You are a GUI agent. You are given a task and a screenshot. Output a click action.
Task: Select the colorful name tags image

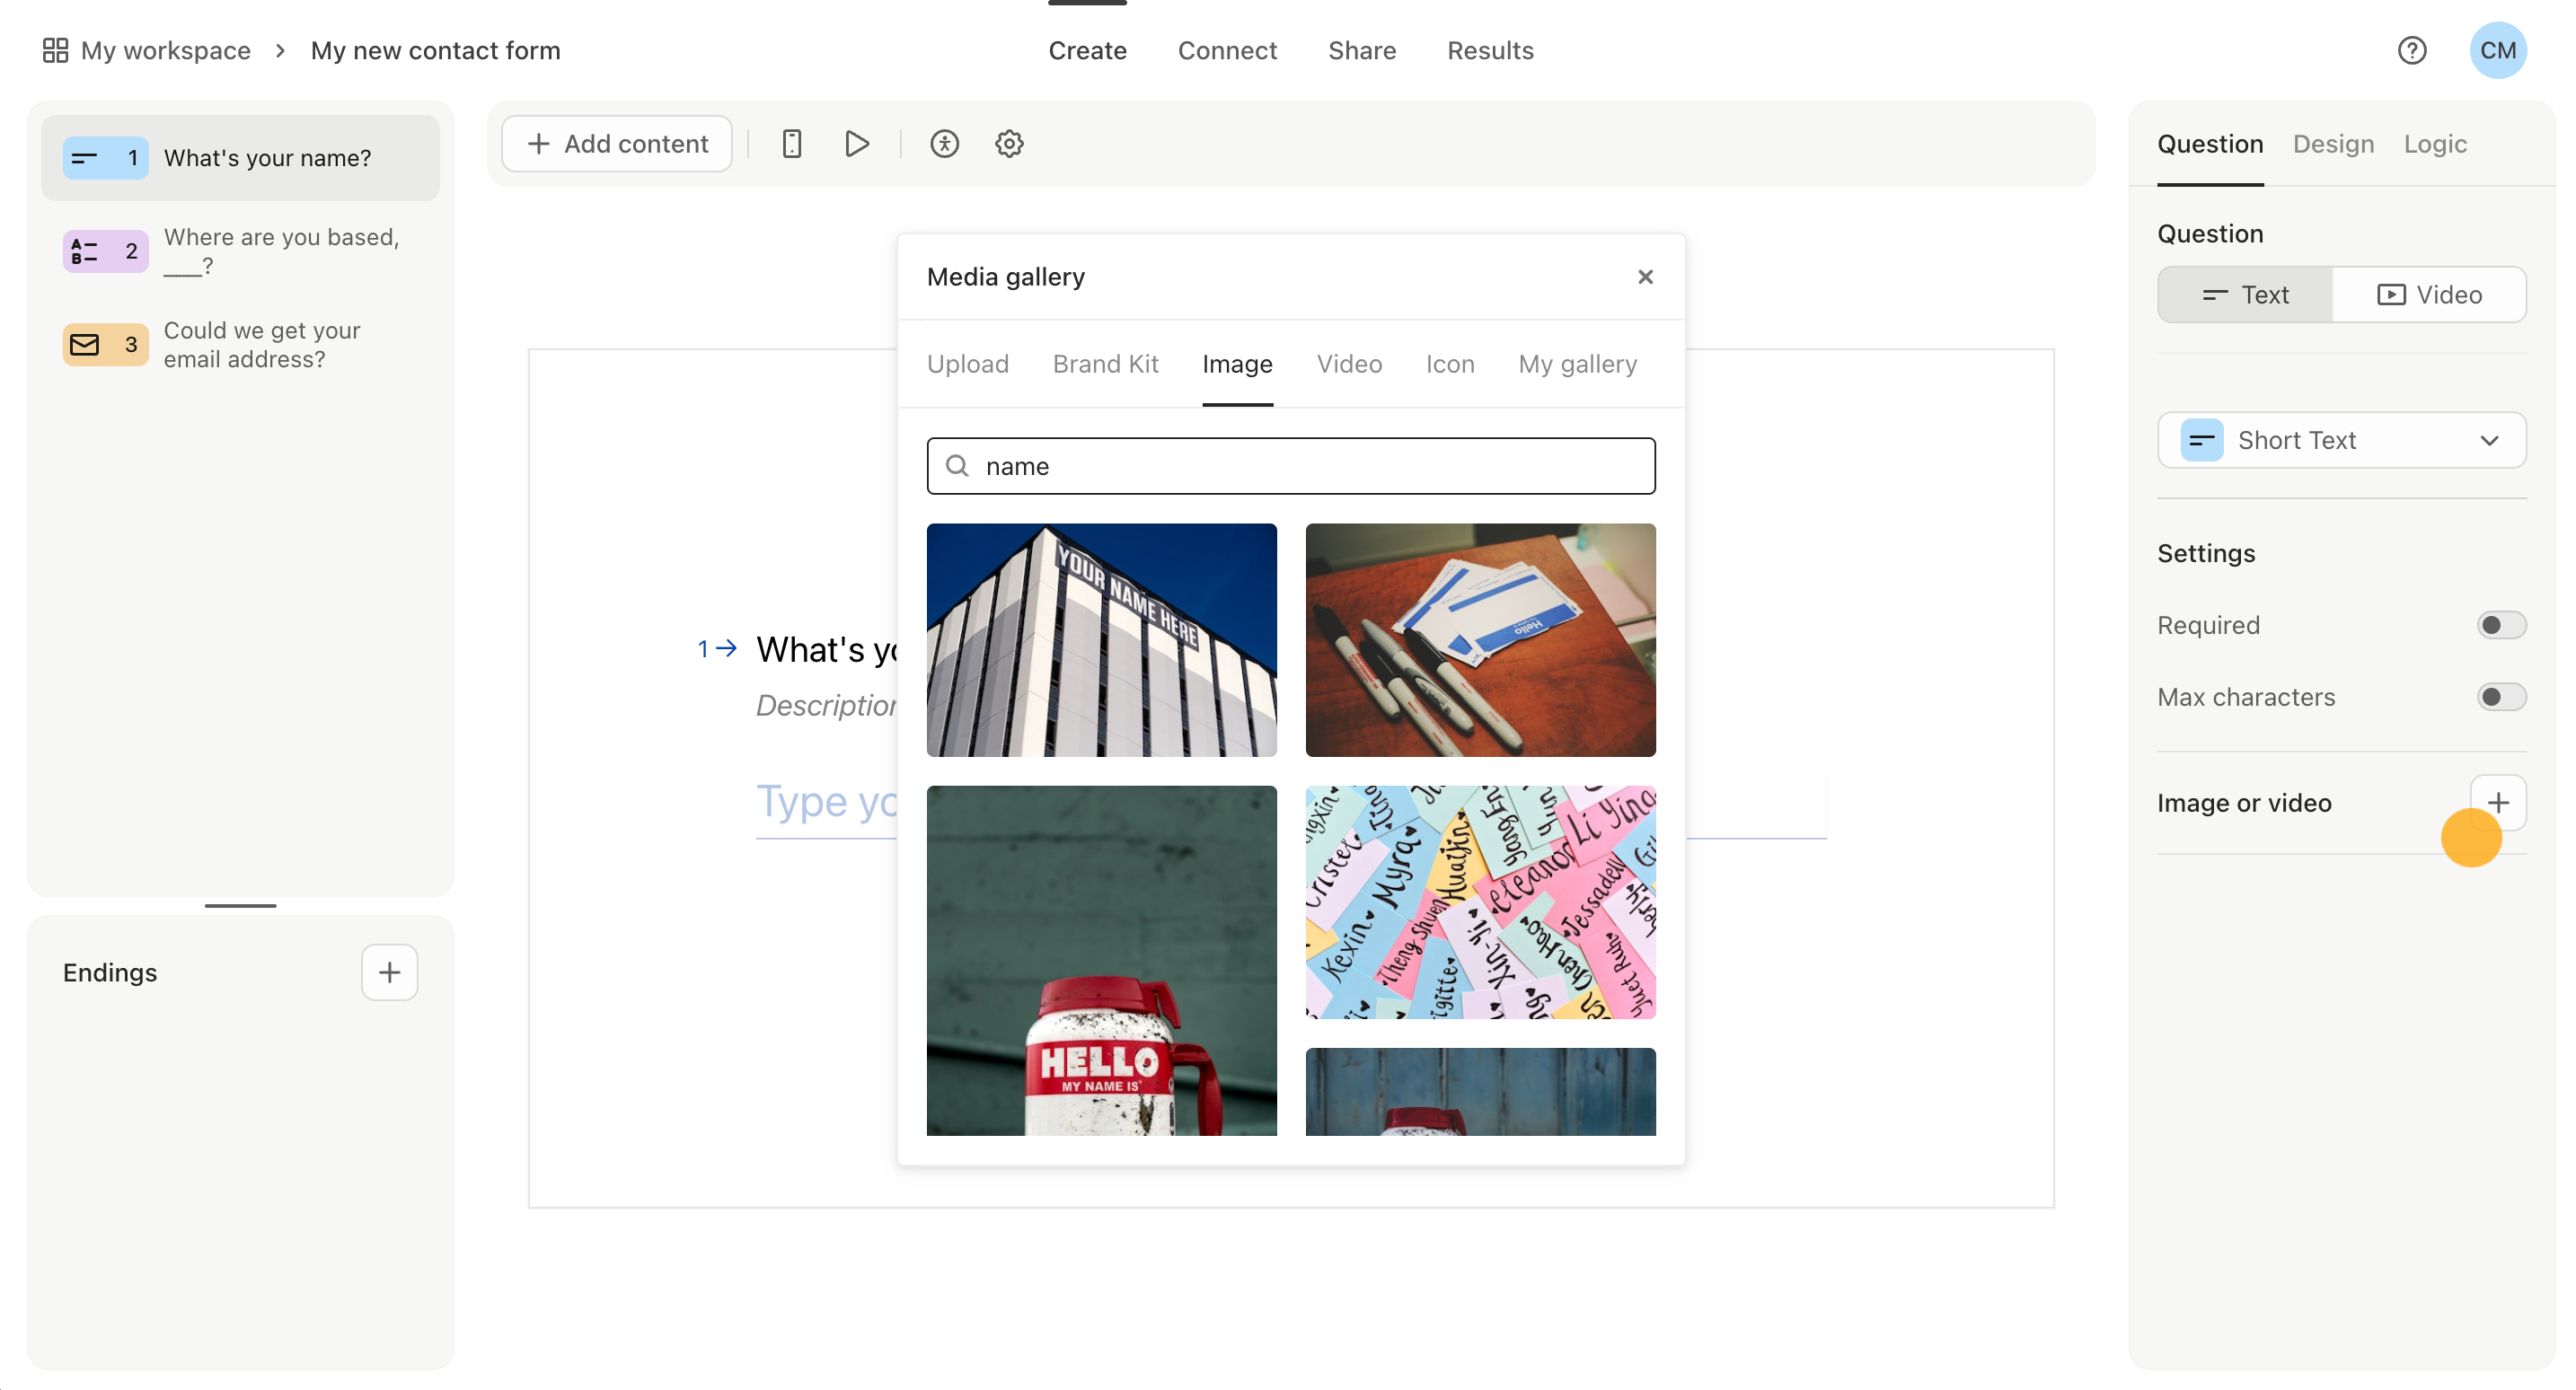1480,902
